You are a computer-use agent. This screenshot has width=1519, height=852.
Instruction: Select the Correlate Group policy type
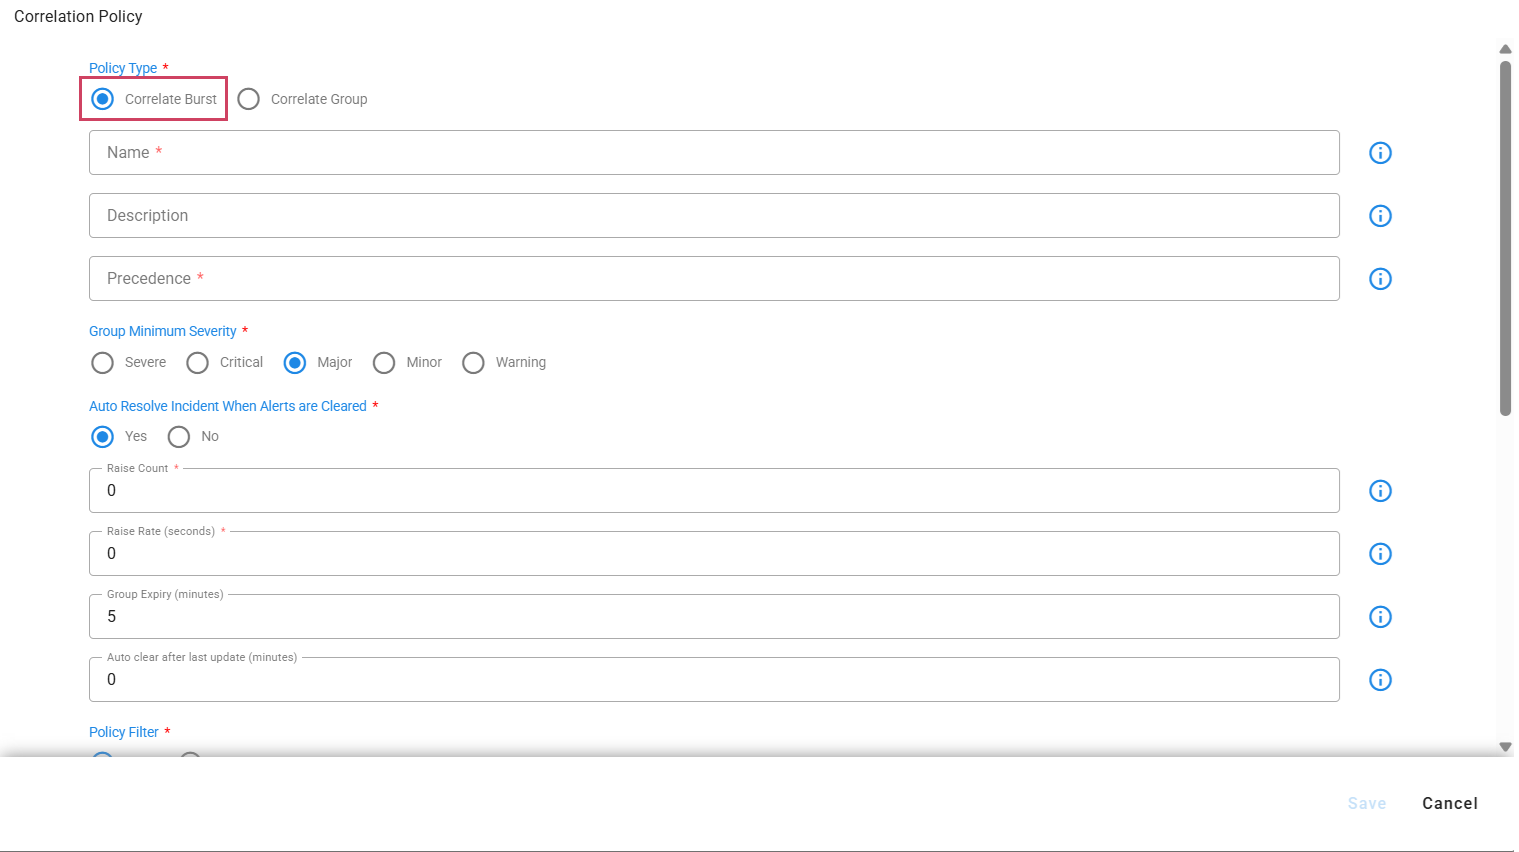pyautogui.click(x=249, y=99)
